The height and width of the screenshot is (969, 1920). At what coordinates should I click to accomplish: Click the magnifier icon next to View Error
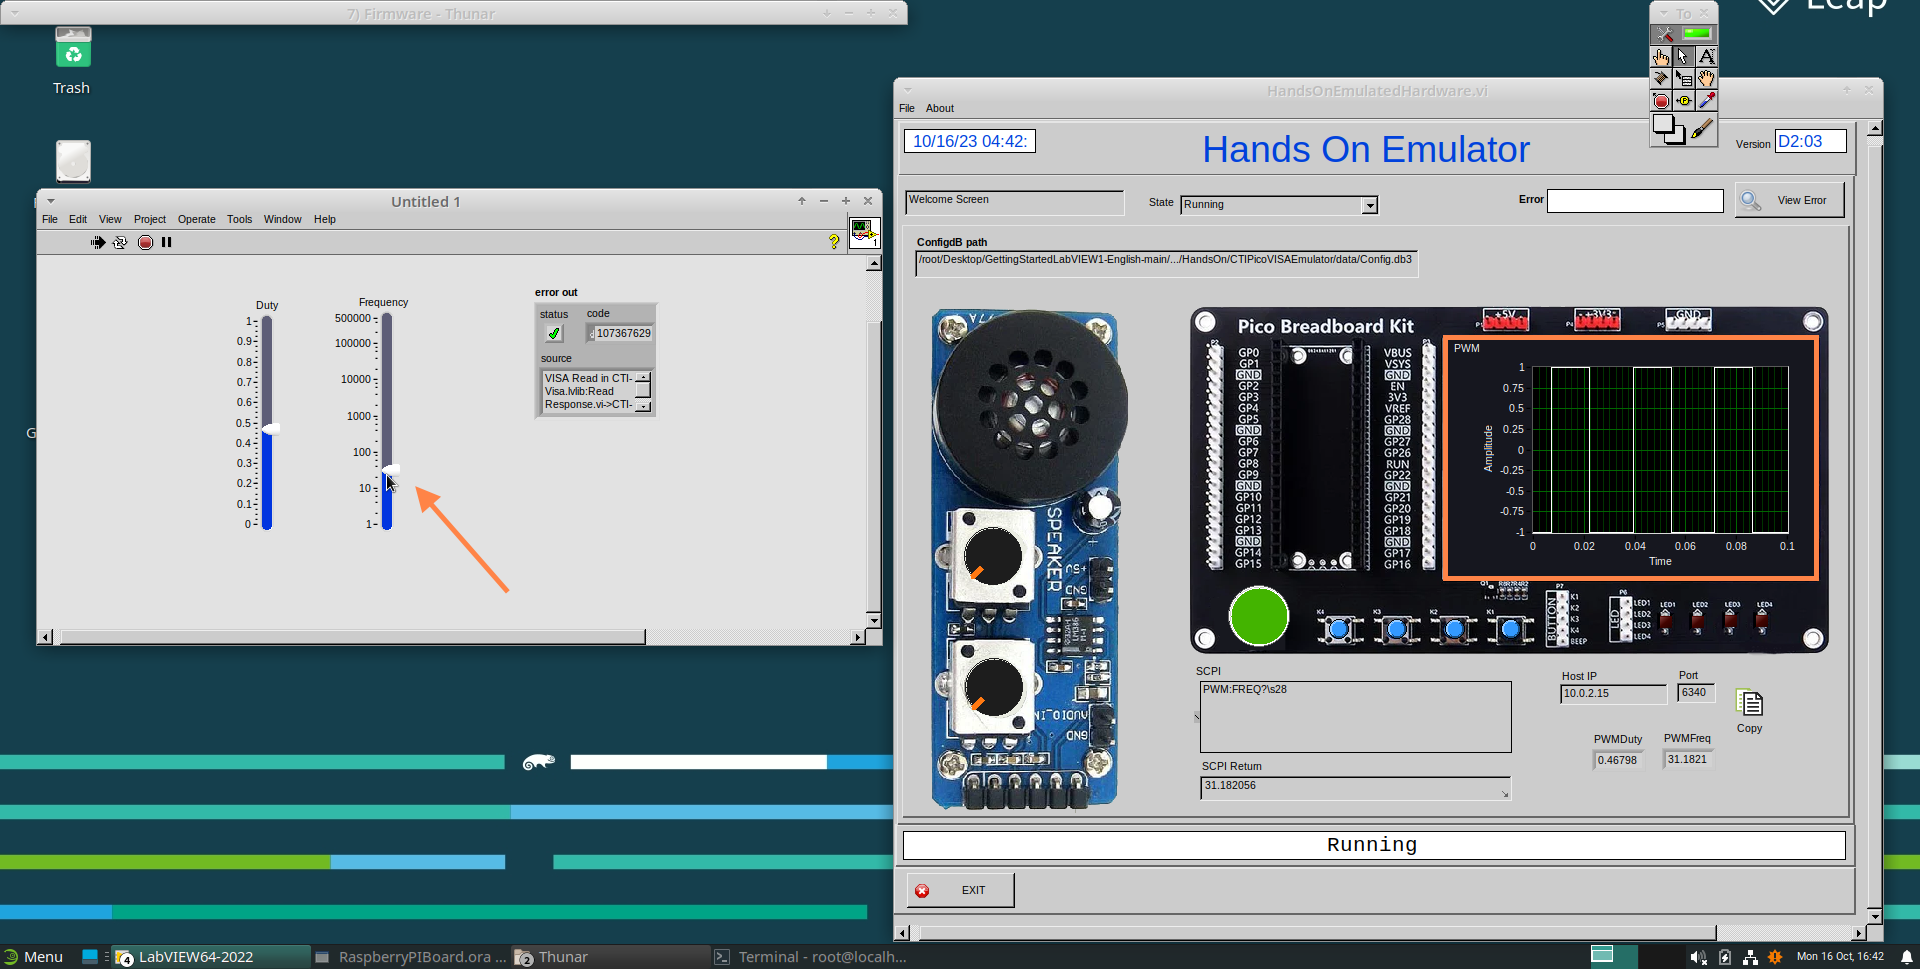(1750, 200)
